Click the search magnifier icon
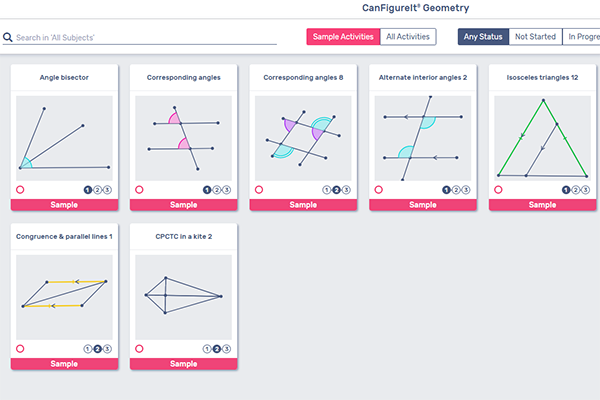Image resolution: width=600 pixels, height=400 pixels. coord(8,38)
